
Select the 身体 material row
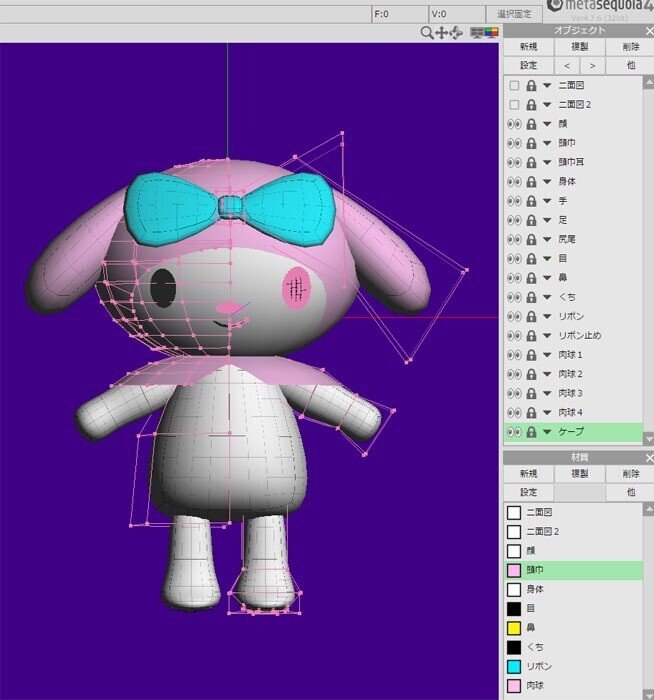(x=573, y=589)
